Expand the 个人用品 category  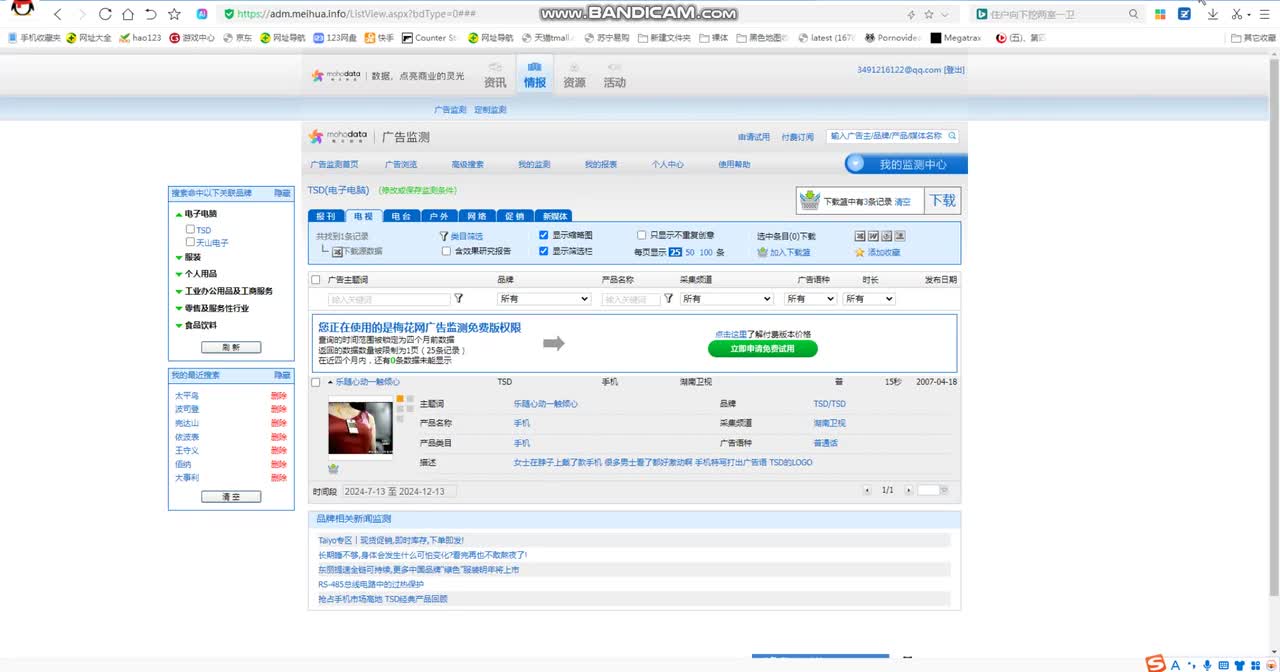179,274
